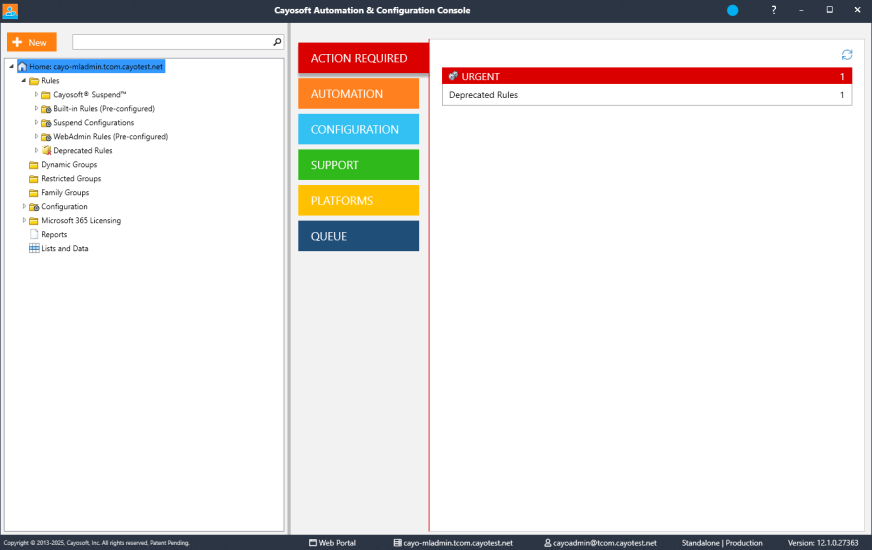The width and height of the screenshot is (872, 550).
Task: Select Family Groups label in tree
Action: tap(65, 192)
